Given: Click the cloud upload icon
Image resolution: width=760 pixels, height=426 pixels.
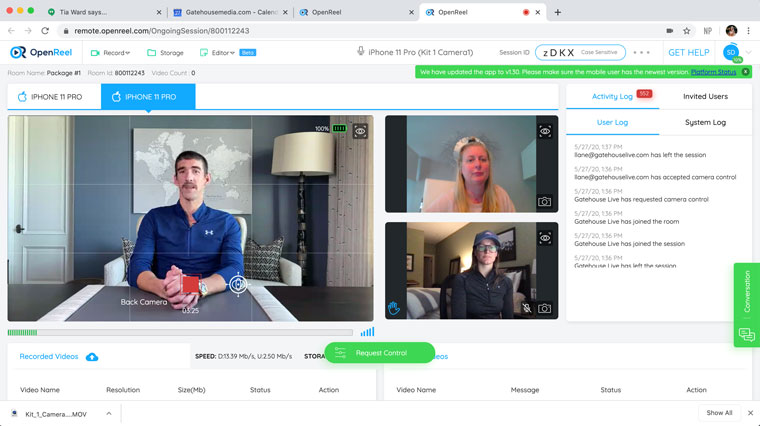Looking at the screenshot, I should (92, 357).
